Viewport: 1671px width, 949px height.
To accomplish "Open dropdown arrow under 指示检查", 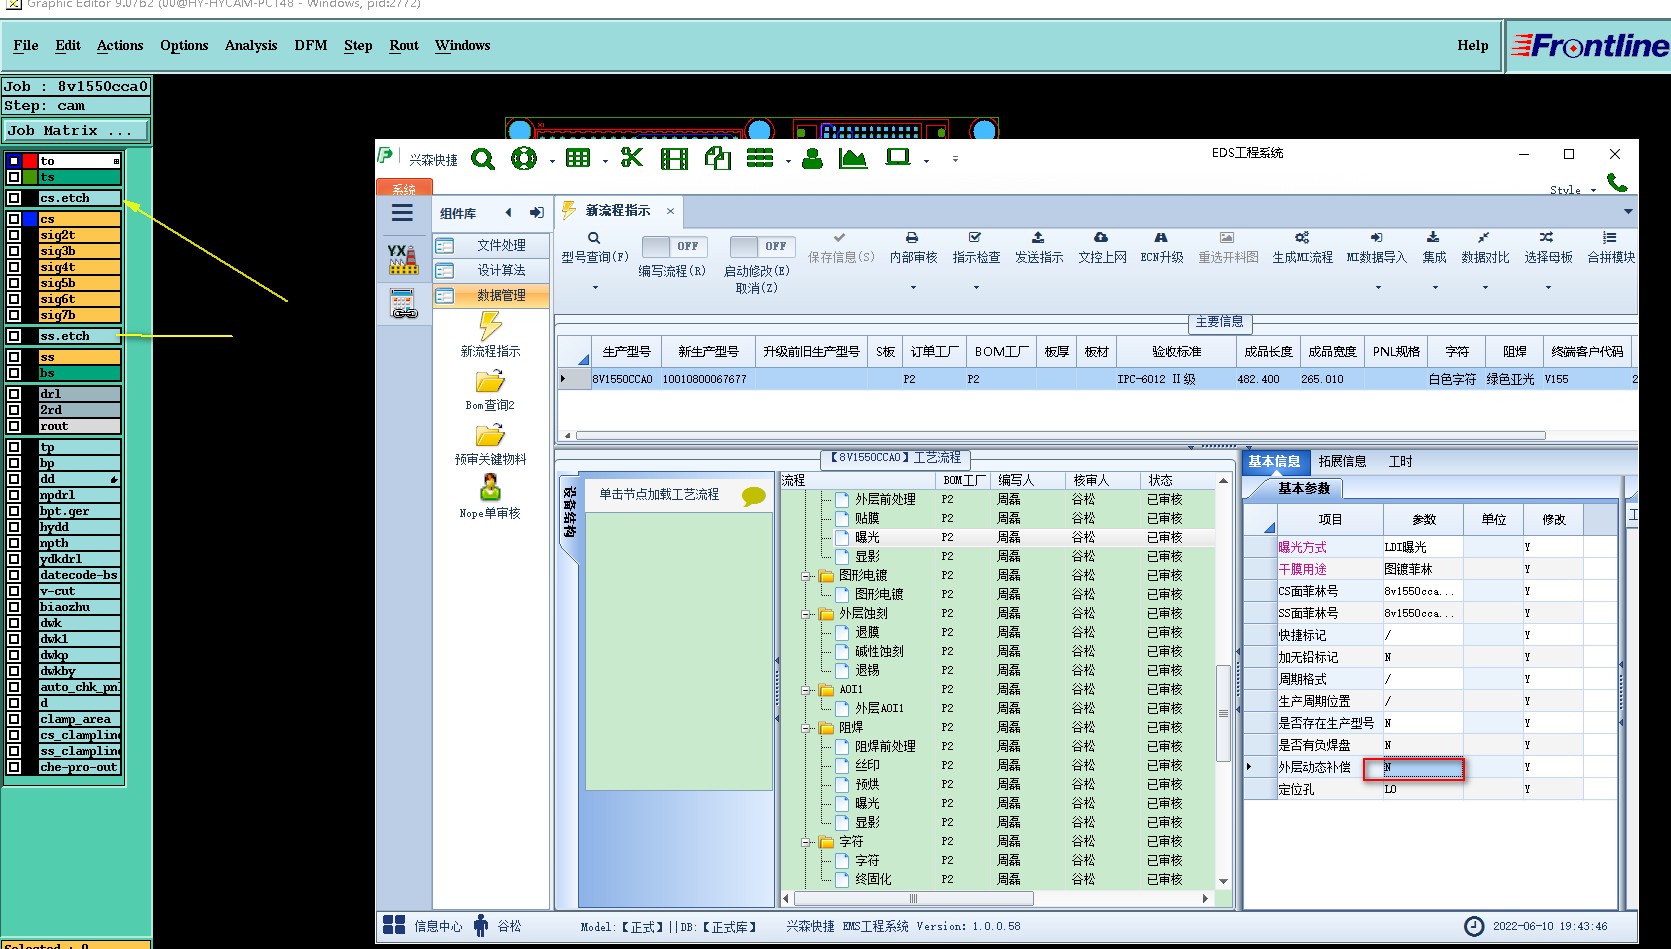I will (976, 288).
